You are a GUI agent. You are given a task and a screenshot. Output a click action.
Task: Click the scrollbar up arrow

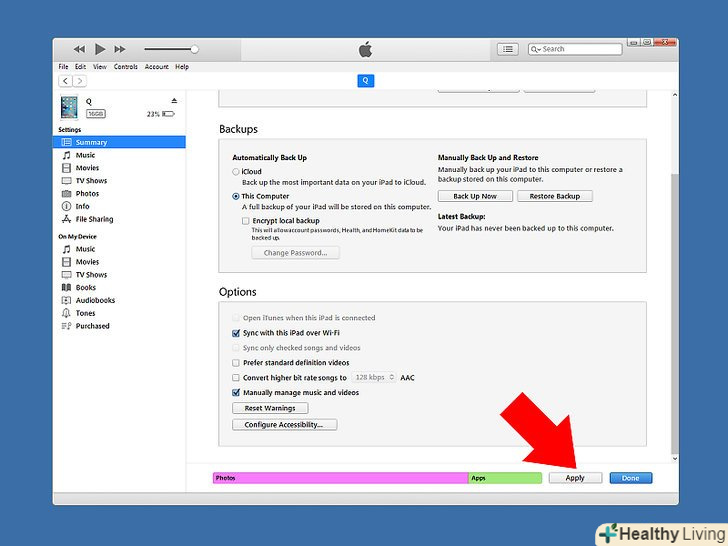(x=675, y=95)
